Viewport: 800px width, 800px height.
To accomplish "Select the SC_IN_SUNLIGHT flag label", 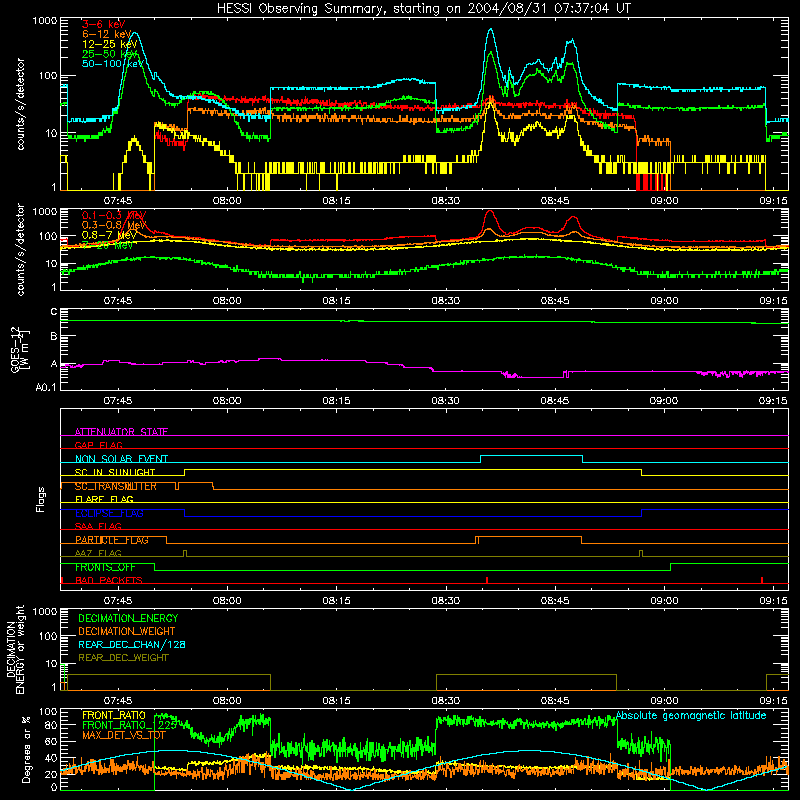I will tap(115, 472).
